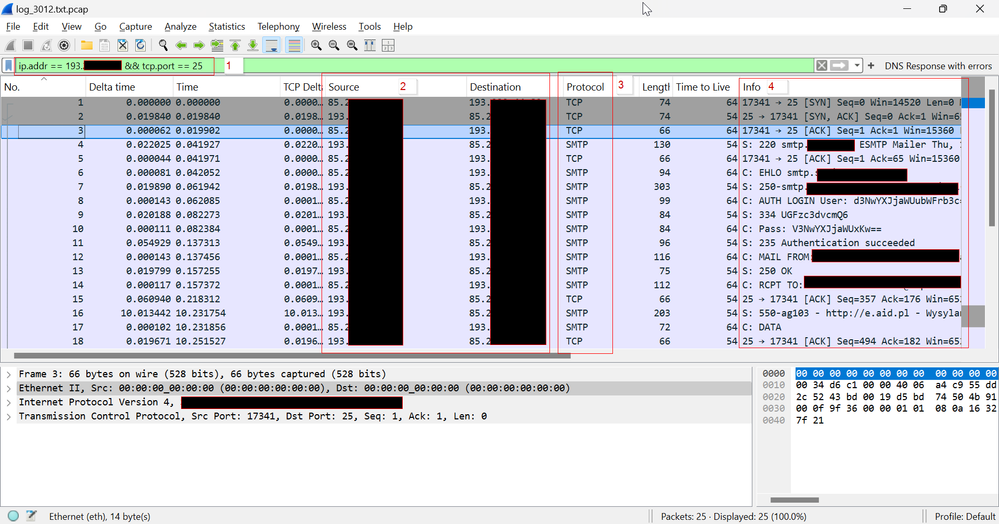Open the Statistics menu
This screenshot has height=524, width=999.
[x=227, y=26]
